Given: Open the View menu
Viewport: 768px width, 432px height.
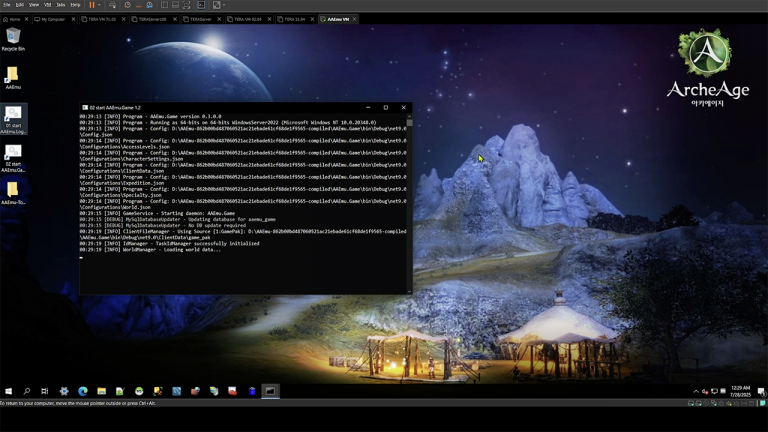Looking at the screenshot, I should tap(34, 5).
